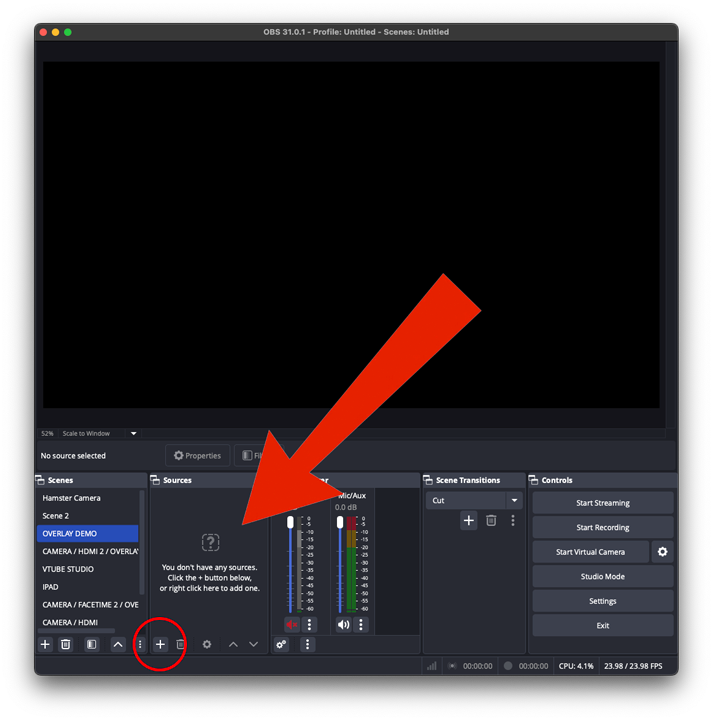712x720 pixels.
Task: Delete the selected scene with trash icon
Action: [x=66, y=645]
